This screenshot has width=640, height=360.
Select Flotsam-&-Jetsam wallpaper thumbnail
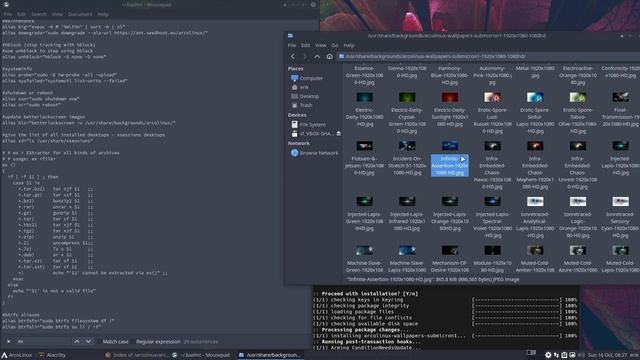point(364,146)
